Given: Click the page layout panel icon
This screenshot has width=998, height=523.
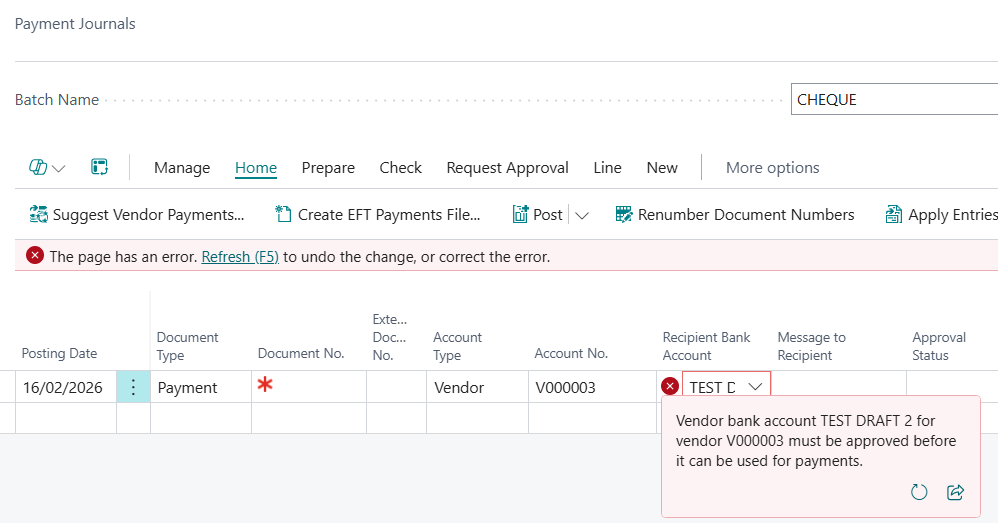Looking at the screenshot, I should pyautogui.click(x=99, y=167).
